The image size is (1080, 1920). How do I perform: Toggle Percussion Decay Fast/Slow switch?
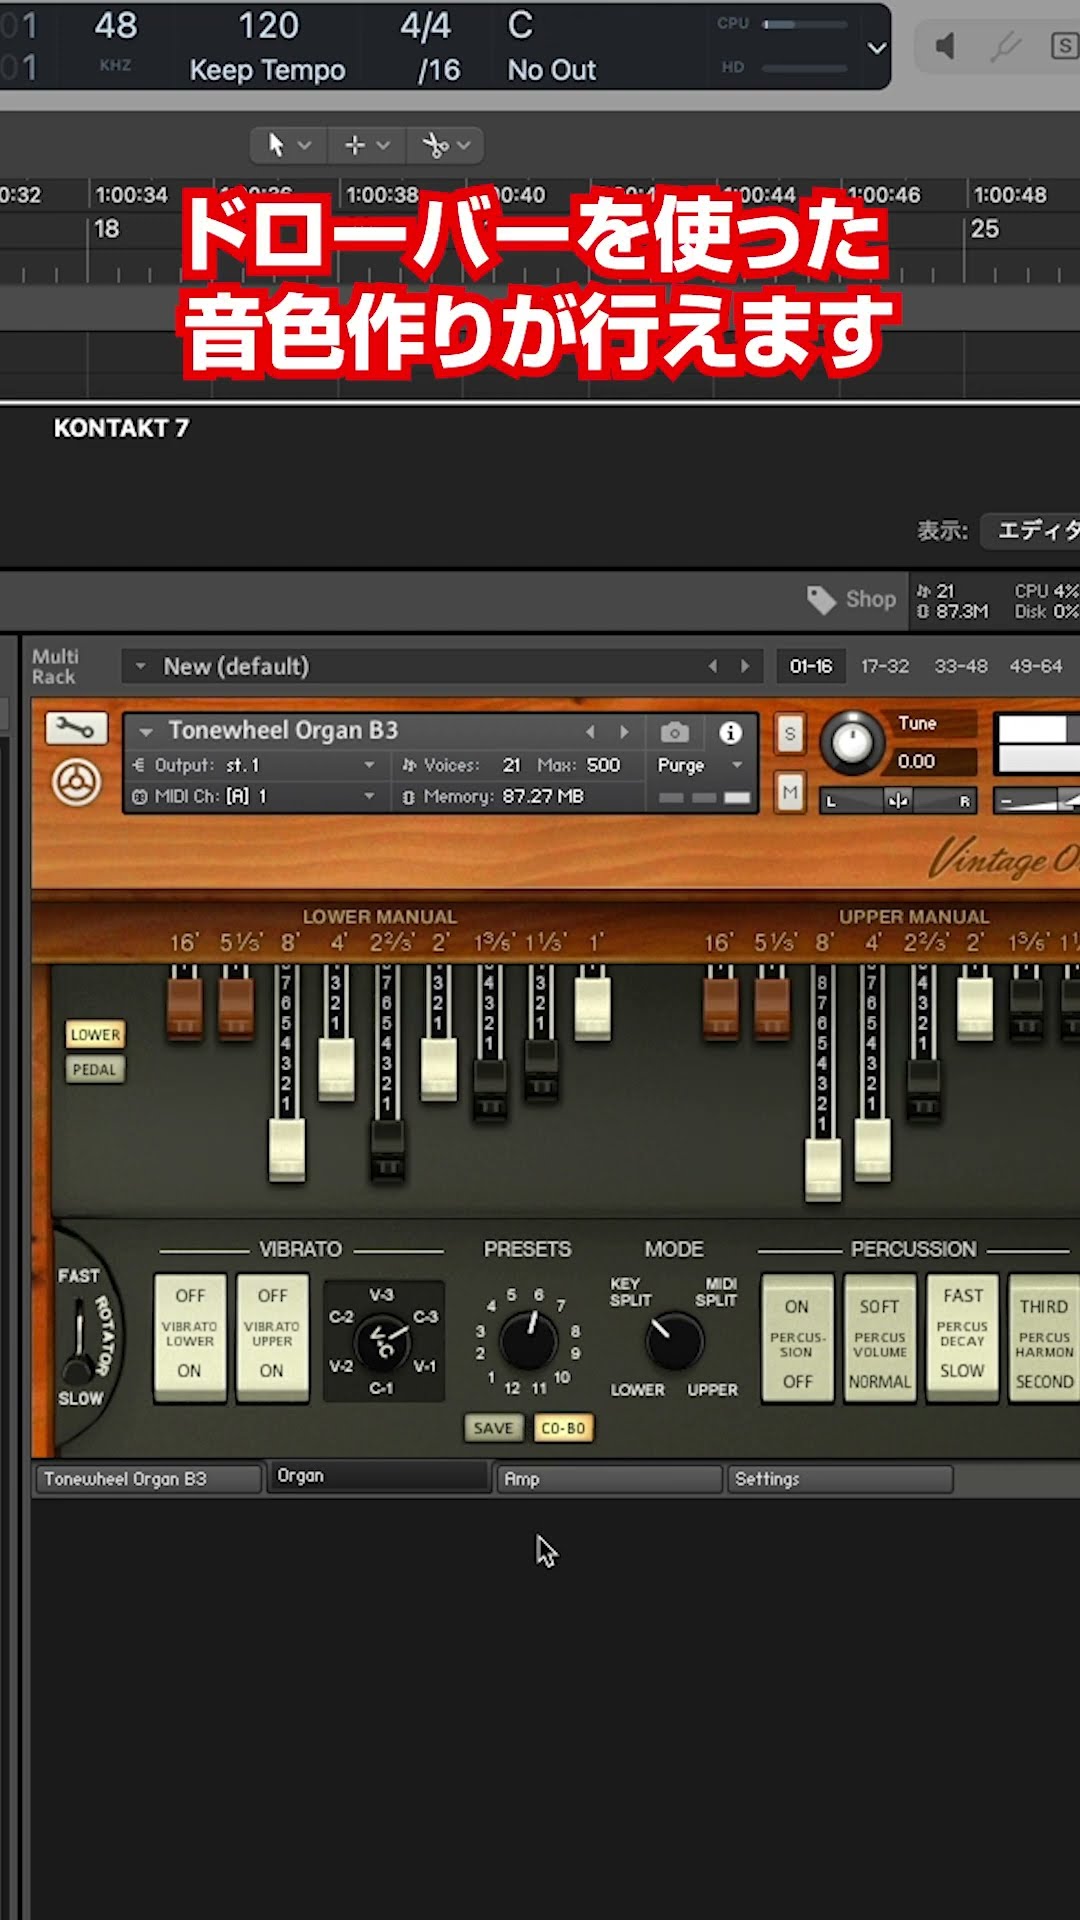pyautogui.click(x=963, y=1338)
